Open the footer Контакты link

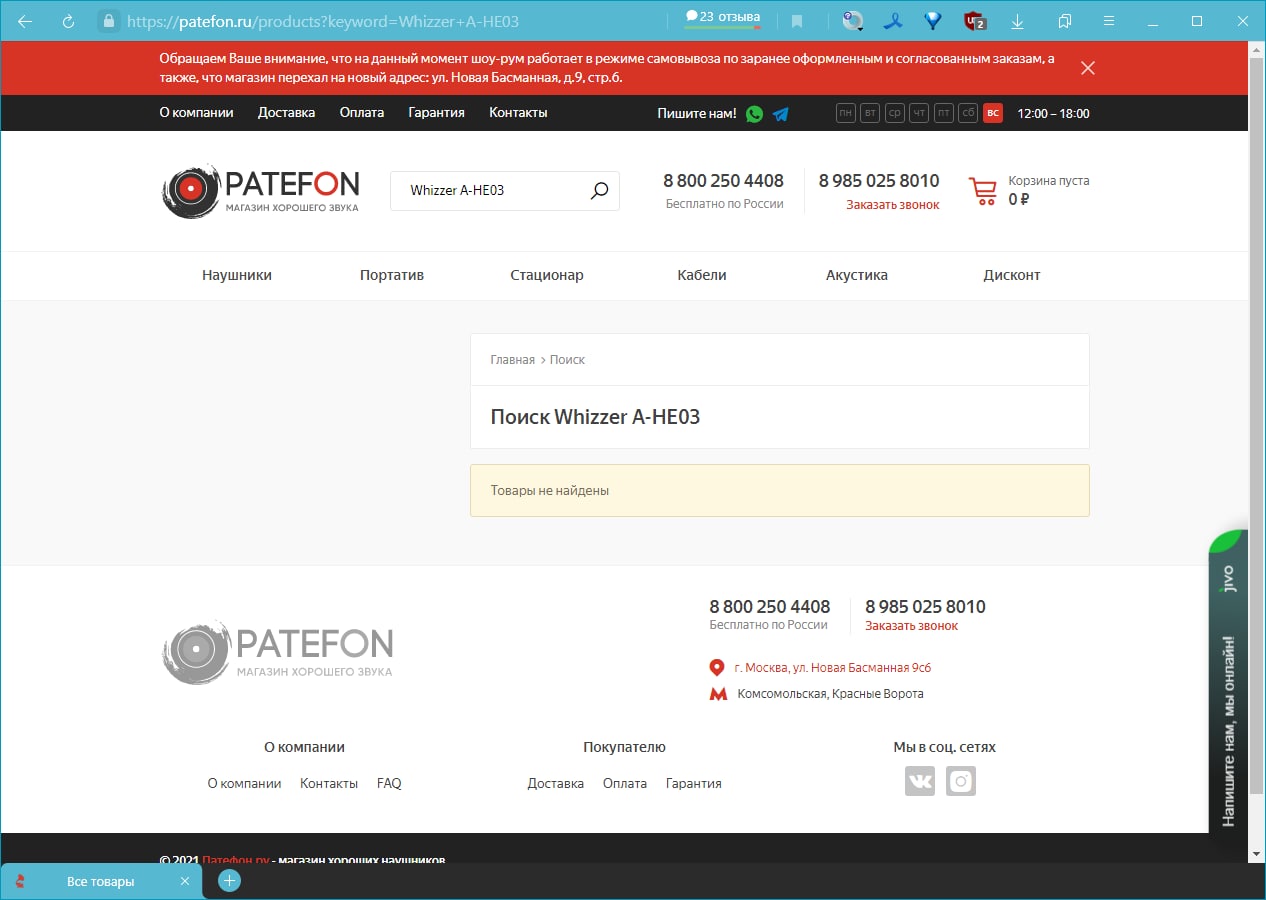[329, 784]
